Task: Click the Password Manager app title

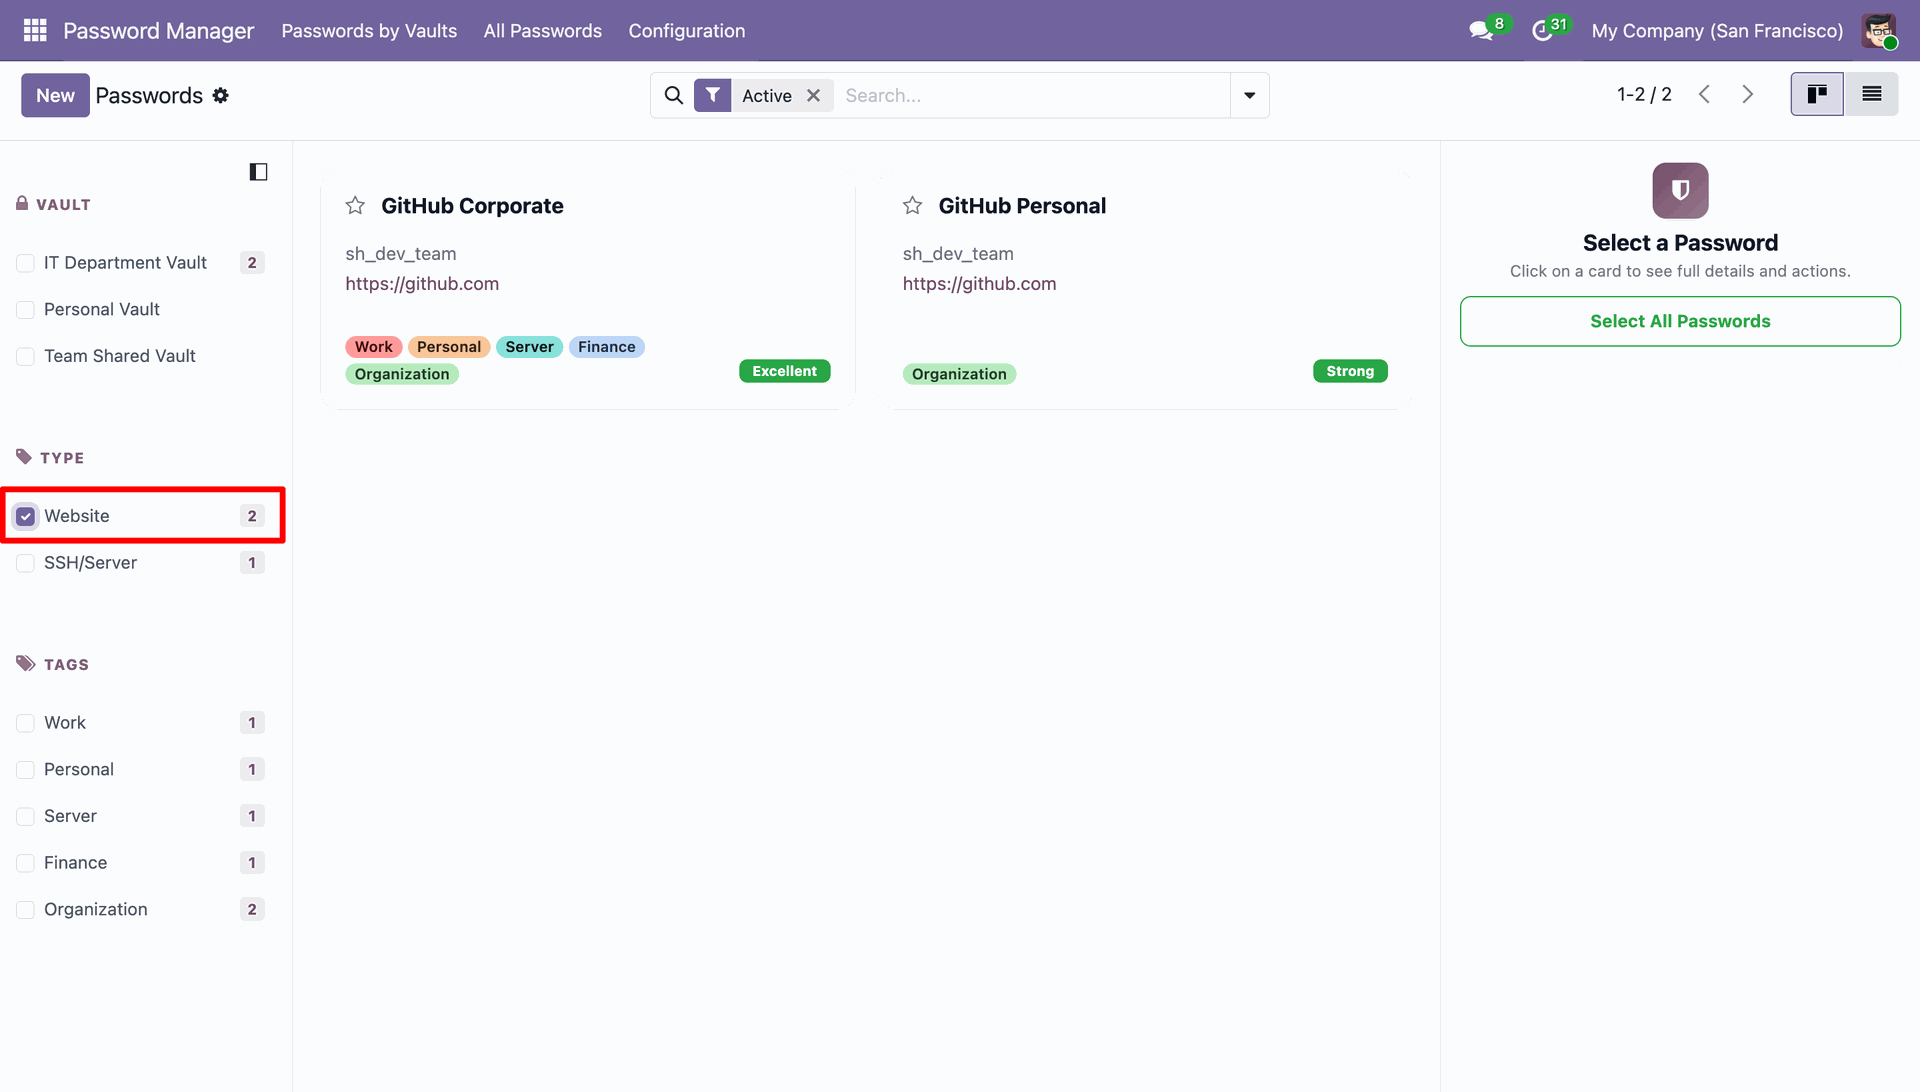Action: click(159, 31)
